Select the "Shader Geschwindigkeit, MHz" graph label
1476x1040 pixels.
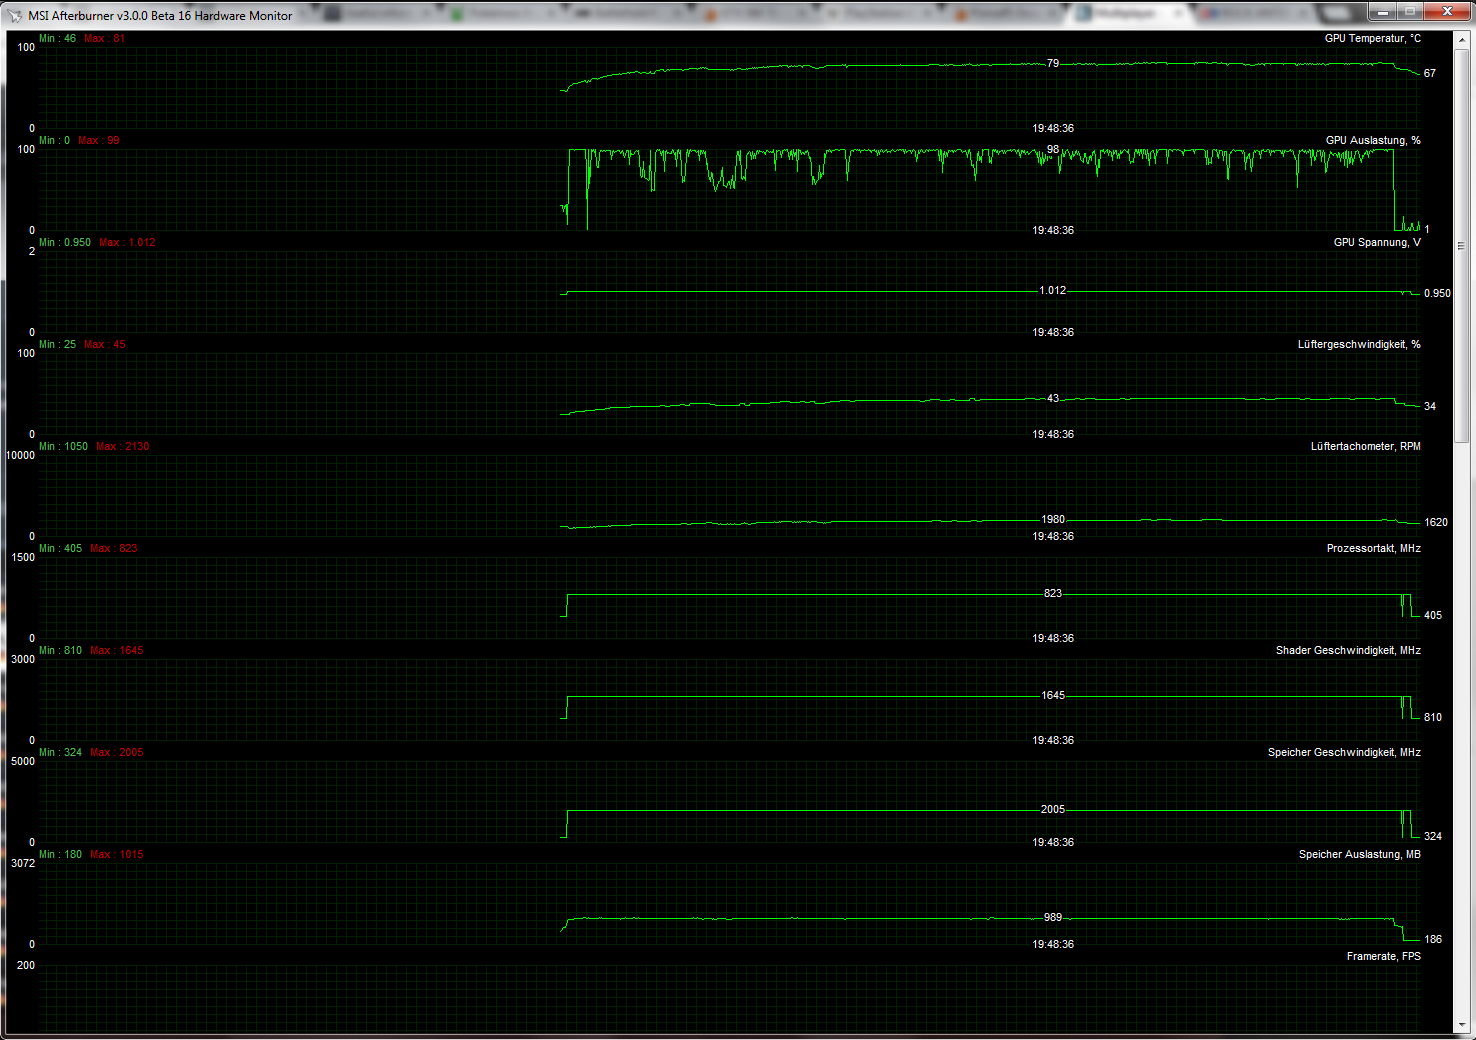tap(1348, 650)
